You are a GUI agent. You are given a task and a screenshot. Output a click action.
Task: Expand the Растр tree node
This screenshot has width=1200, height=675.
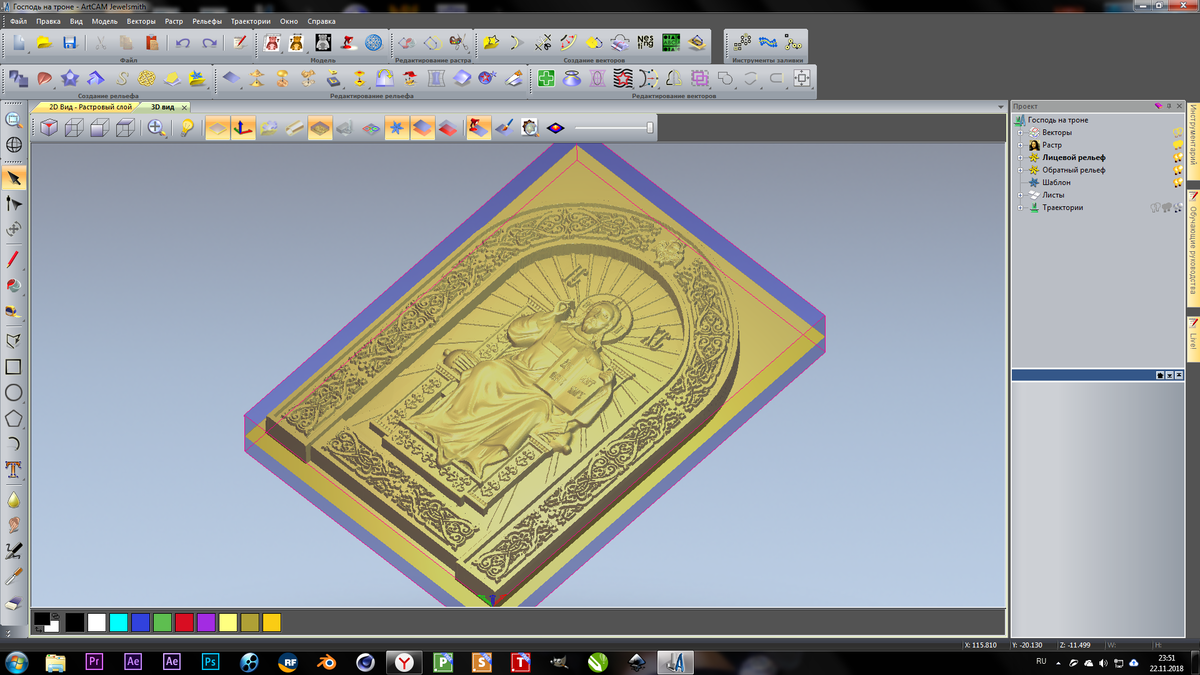(x=1020, y=145)
